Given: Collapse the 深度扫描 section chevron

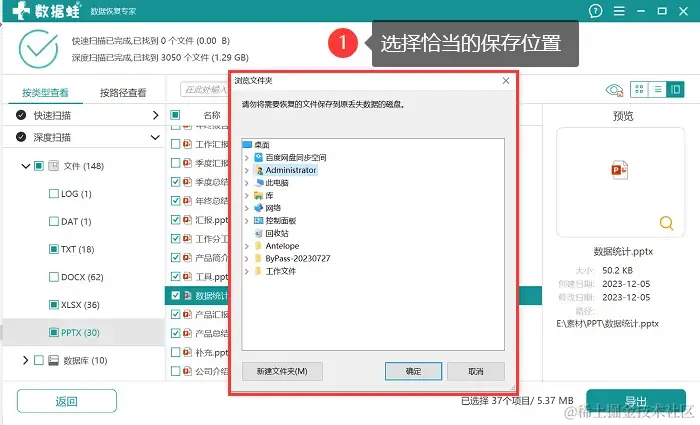Looking at the screenshot, I should (x=155, y=138).
